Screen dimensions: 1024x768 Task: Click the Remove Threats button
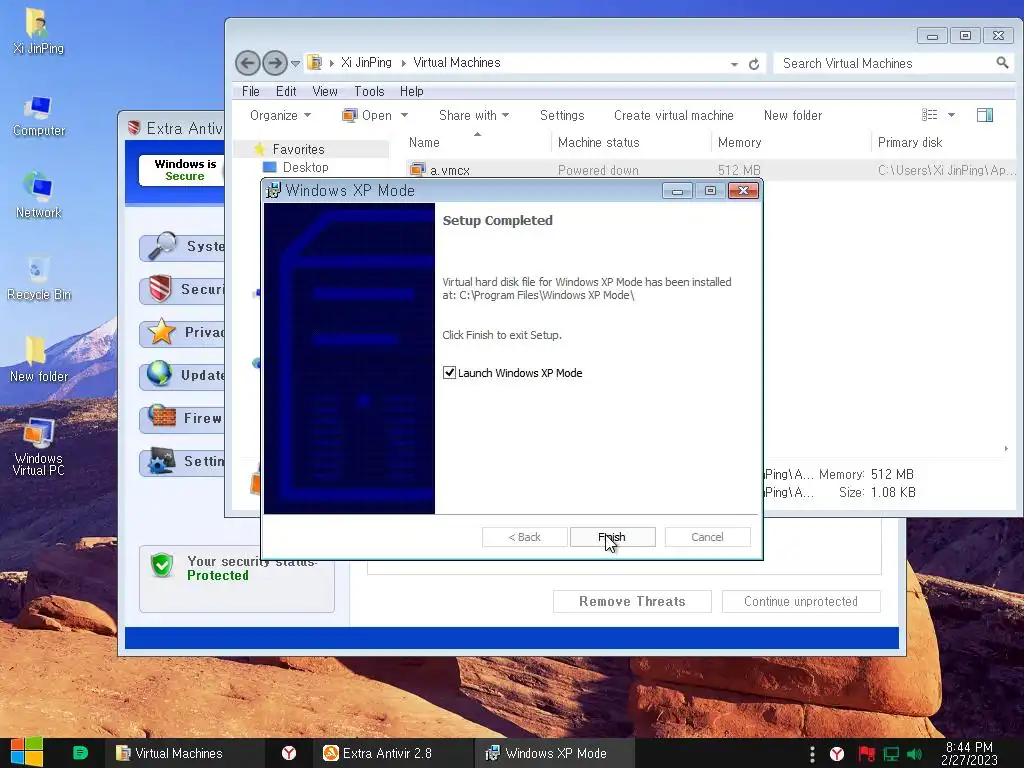pyautogui.click(x=632, y=601)
